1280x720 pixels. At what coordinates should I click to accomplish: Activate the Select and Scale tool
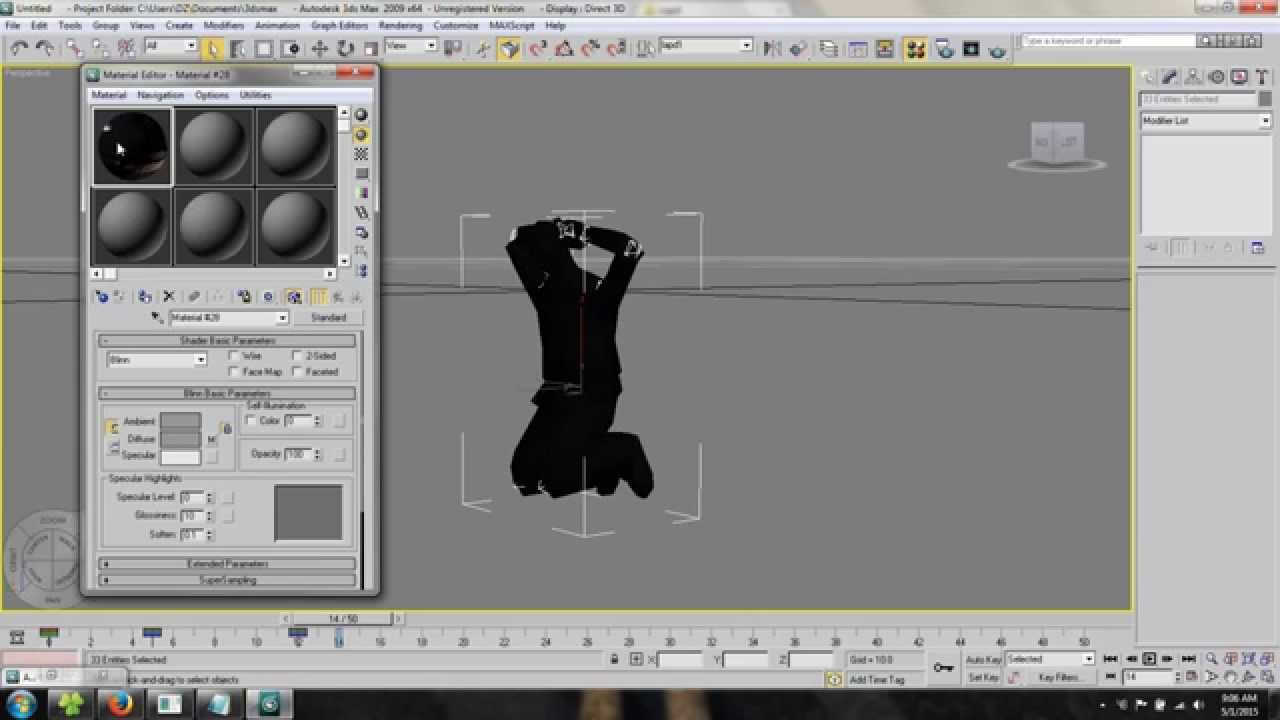tap(370, 48)
